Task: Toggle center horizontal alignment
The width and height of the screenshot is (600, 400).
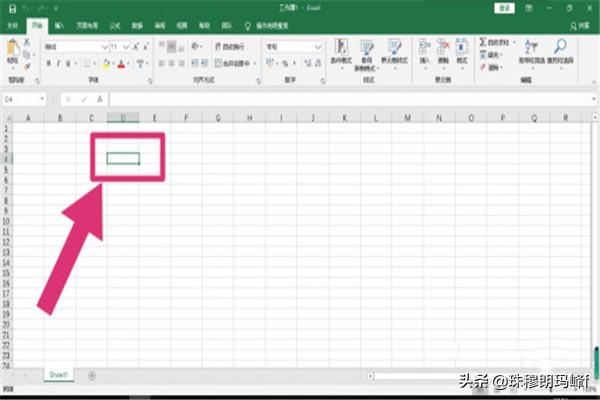Action: pyautogui.click(x=172, y=63)
